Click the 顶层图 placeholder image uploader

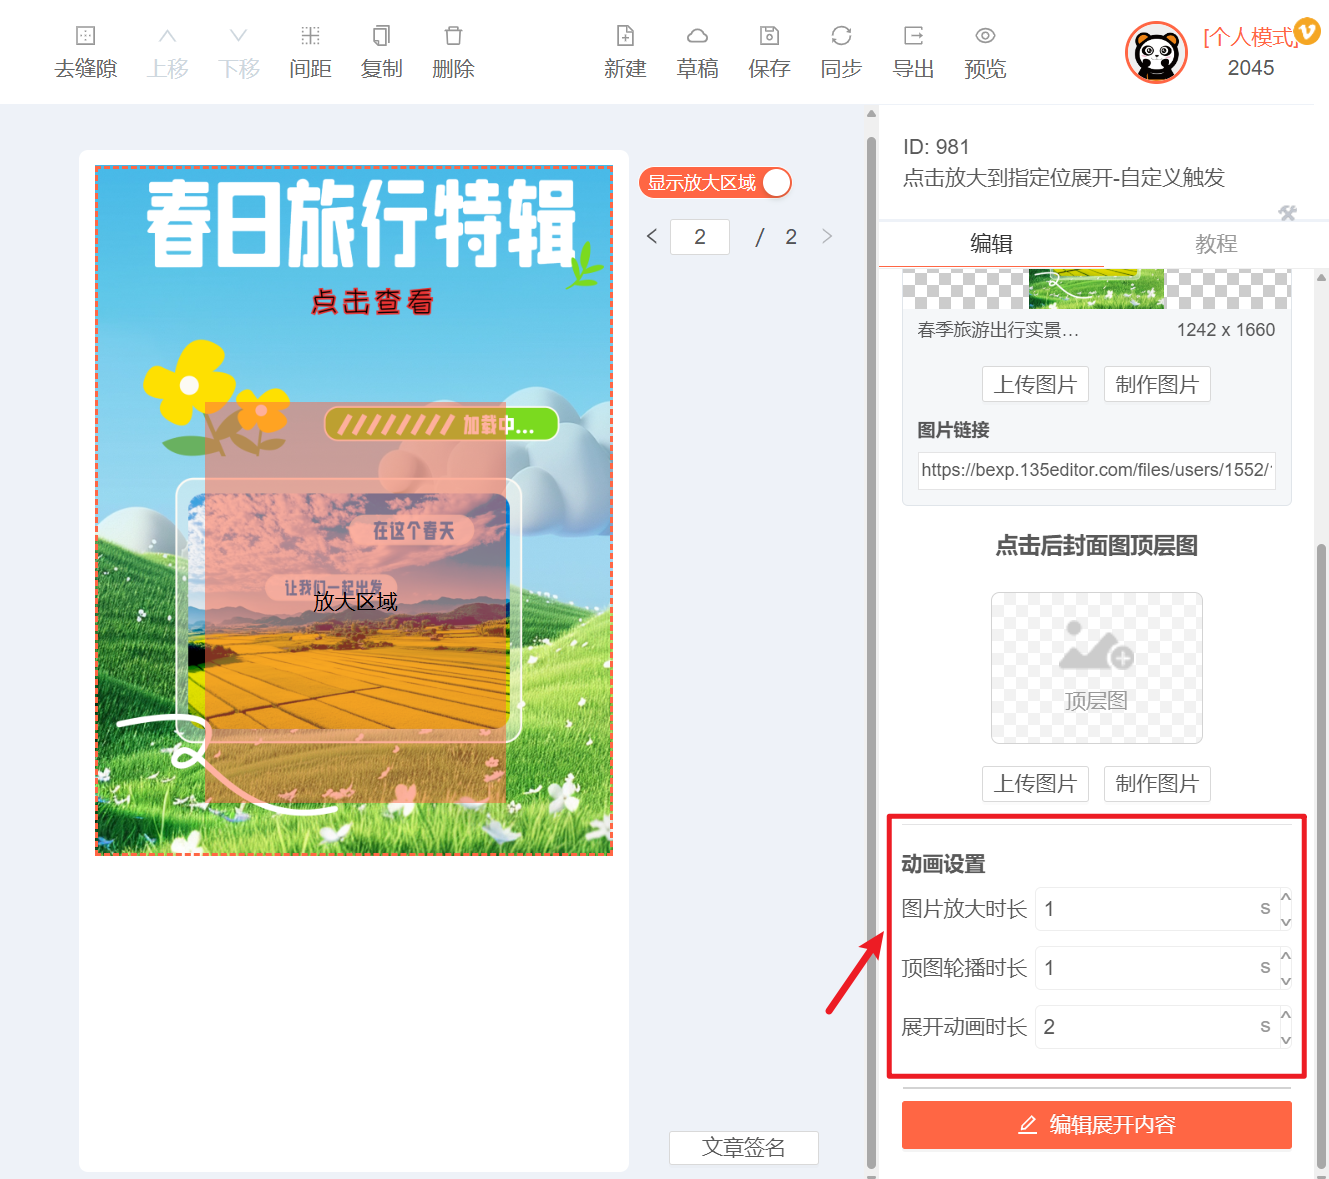pyautogui.click(x=1096, y=668)
